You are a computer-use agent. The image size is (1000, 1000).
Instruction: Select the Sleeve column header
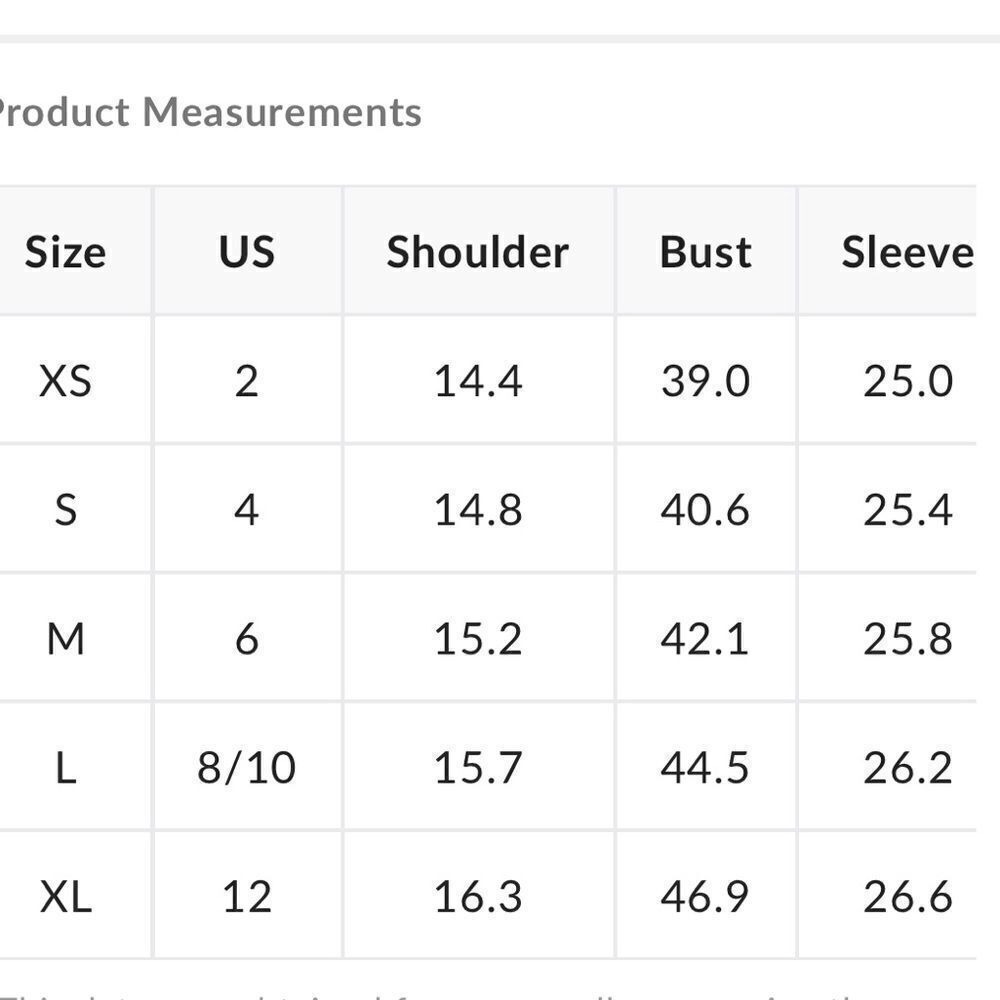point(908,252)
